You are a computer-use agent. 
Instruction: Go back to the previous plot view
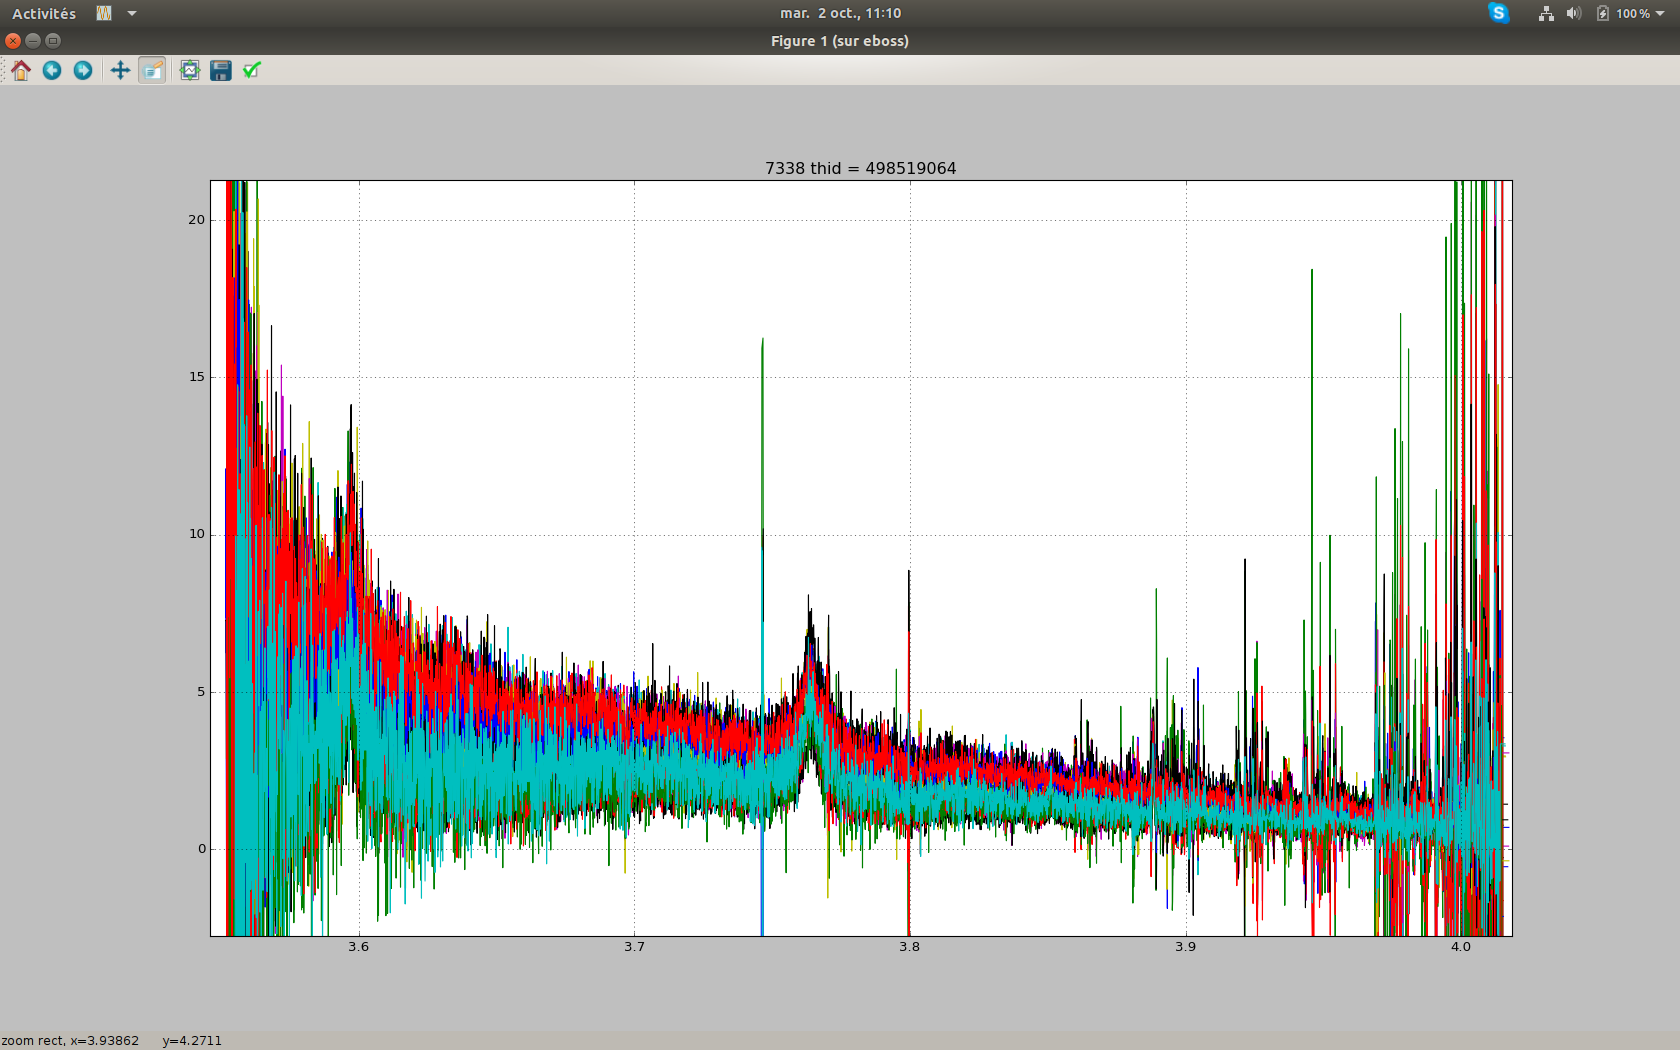coord(52,70)
